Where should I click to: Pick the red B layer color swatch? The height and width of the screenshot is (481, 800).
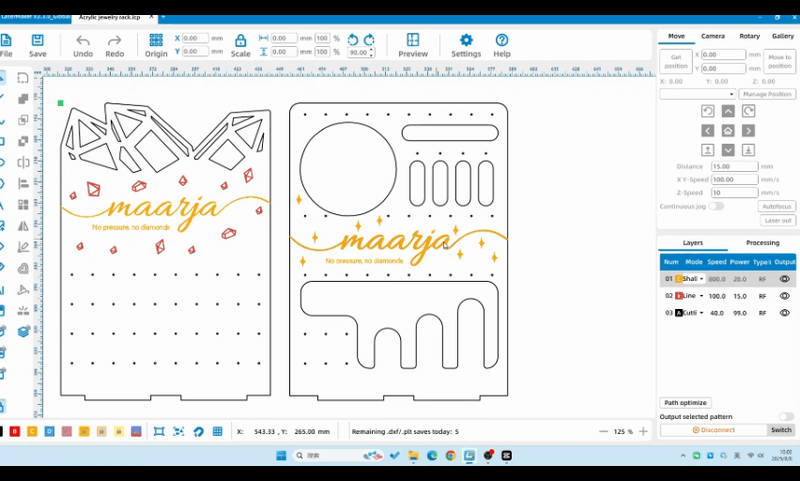click(15, 432)
